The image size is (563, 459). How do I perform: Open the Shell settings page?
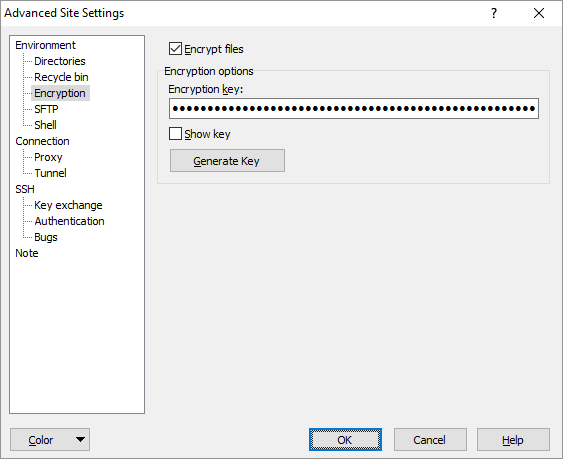45,125
